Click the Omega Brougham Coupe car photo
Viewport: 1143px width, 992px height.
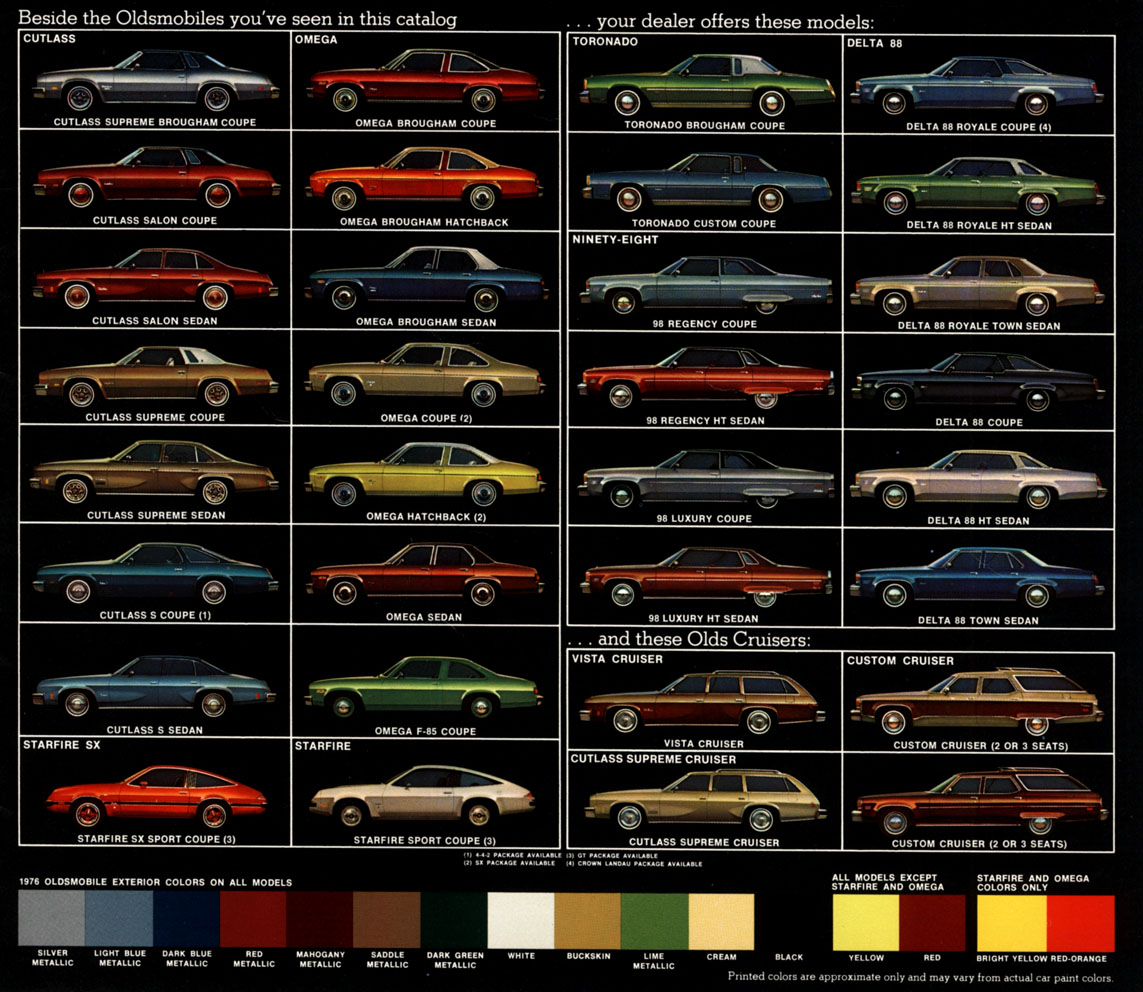pyautogui.click(x=426, y=80)
